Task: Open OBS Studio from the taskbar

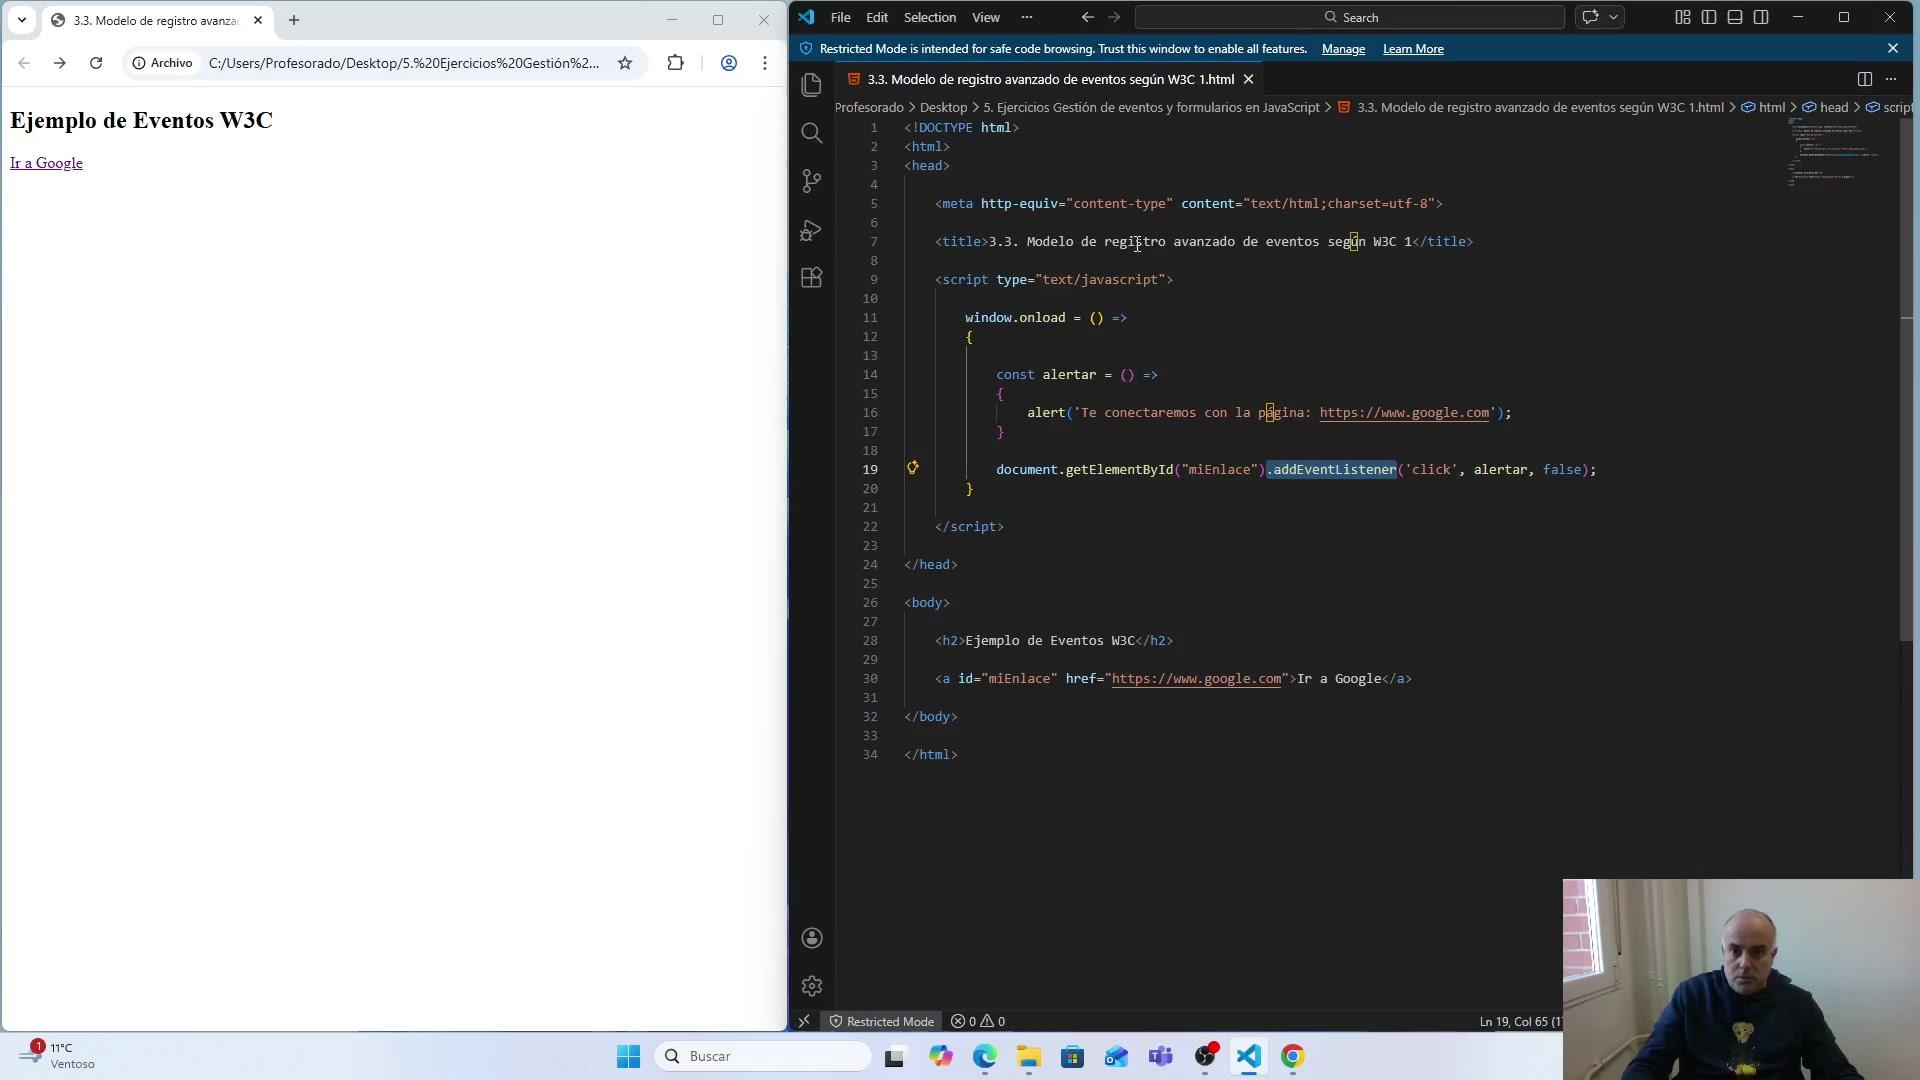Action: [x=1206, y=1056]
